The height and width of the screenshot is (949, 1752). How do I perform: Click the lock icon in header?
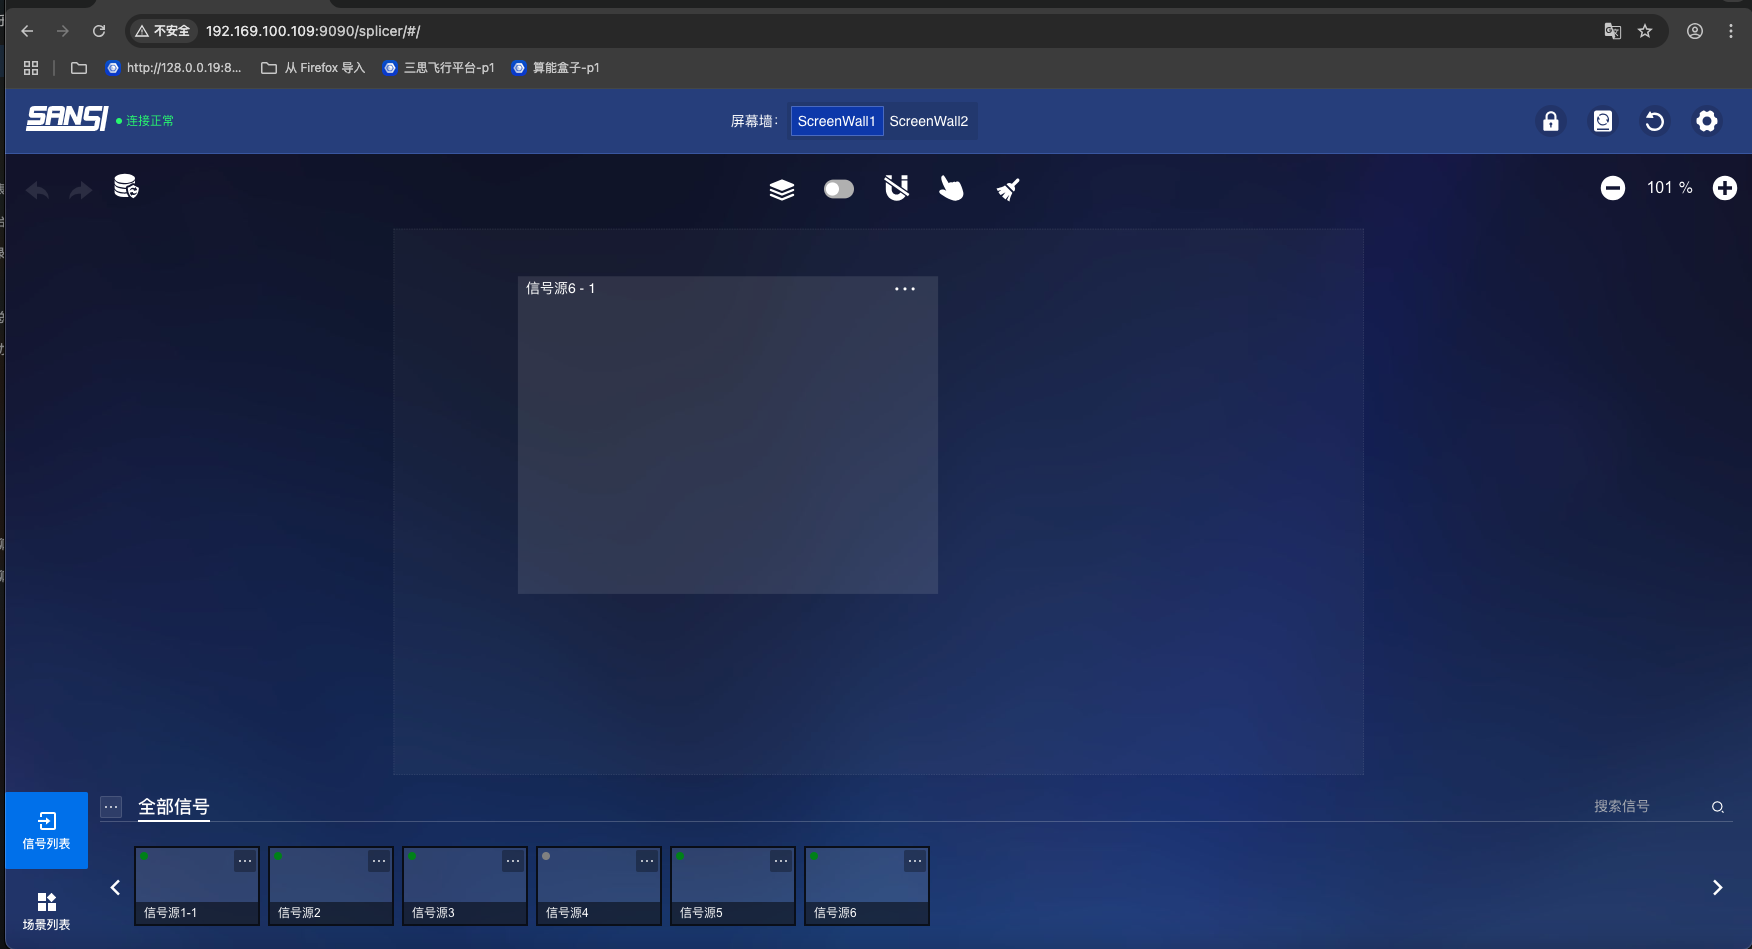coord(1551,121)
